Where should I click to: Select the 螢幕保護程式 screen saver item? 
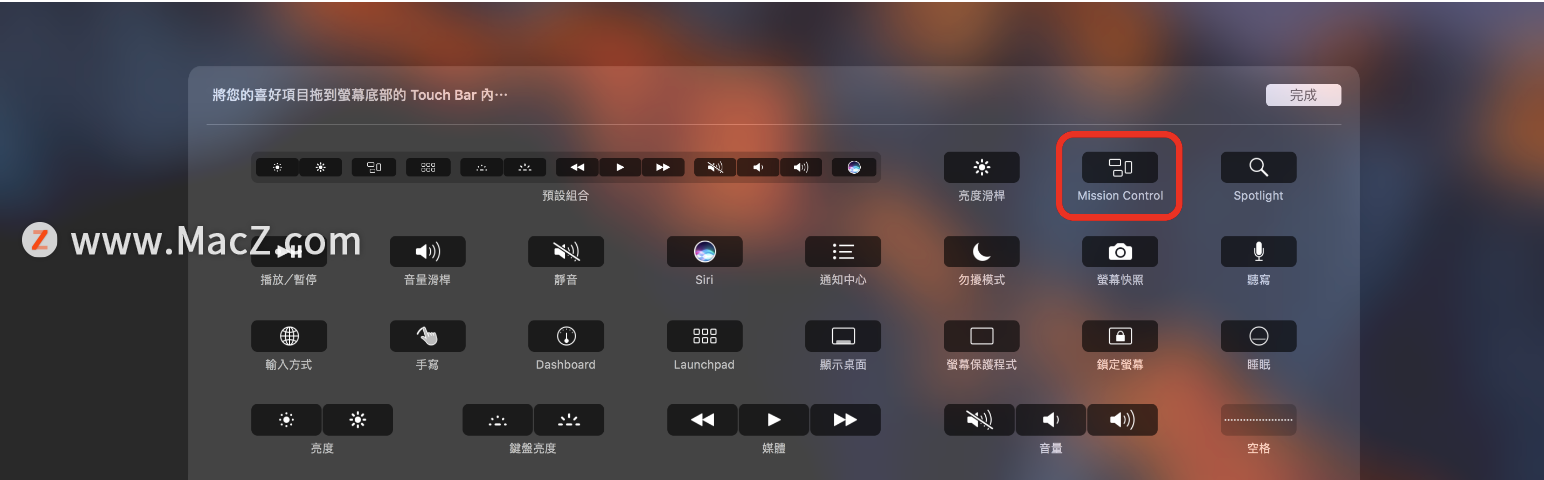[982, 335]
